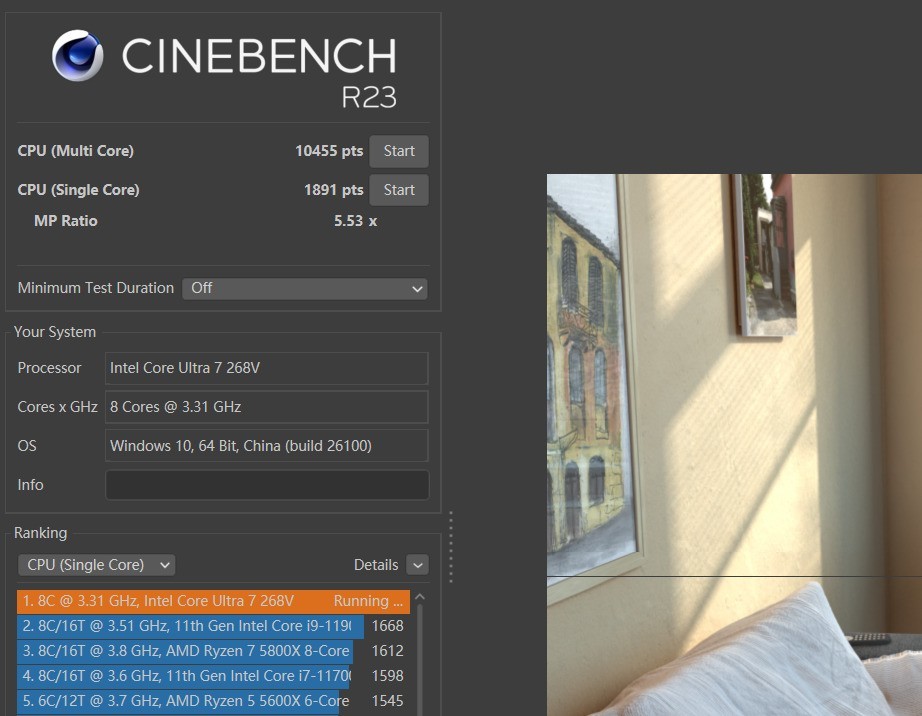Viewport: 922px width, 716px height.
Task: Click the ranking list scroll up arrow
Action: pyautogui.click(x=420, y=597)
